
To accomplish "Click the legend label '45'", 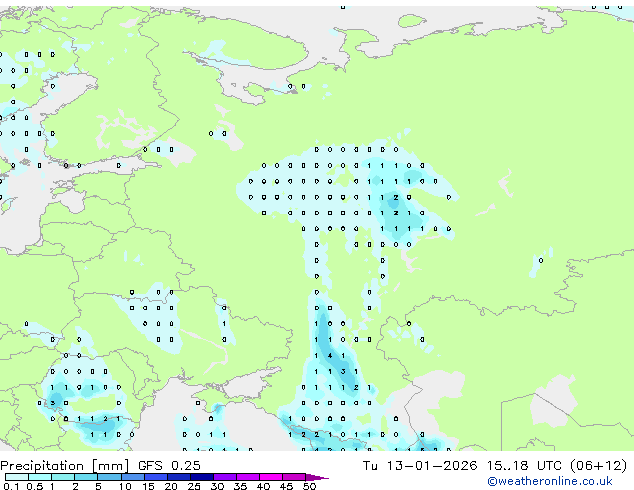I will pos(286,486).
